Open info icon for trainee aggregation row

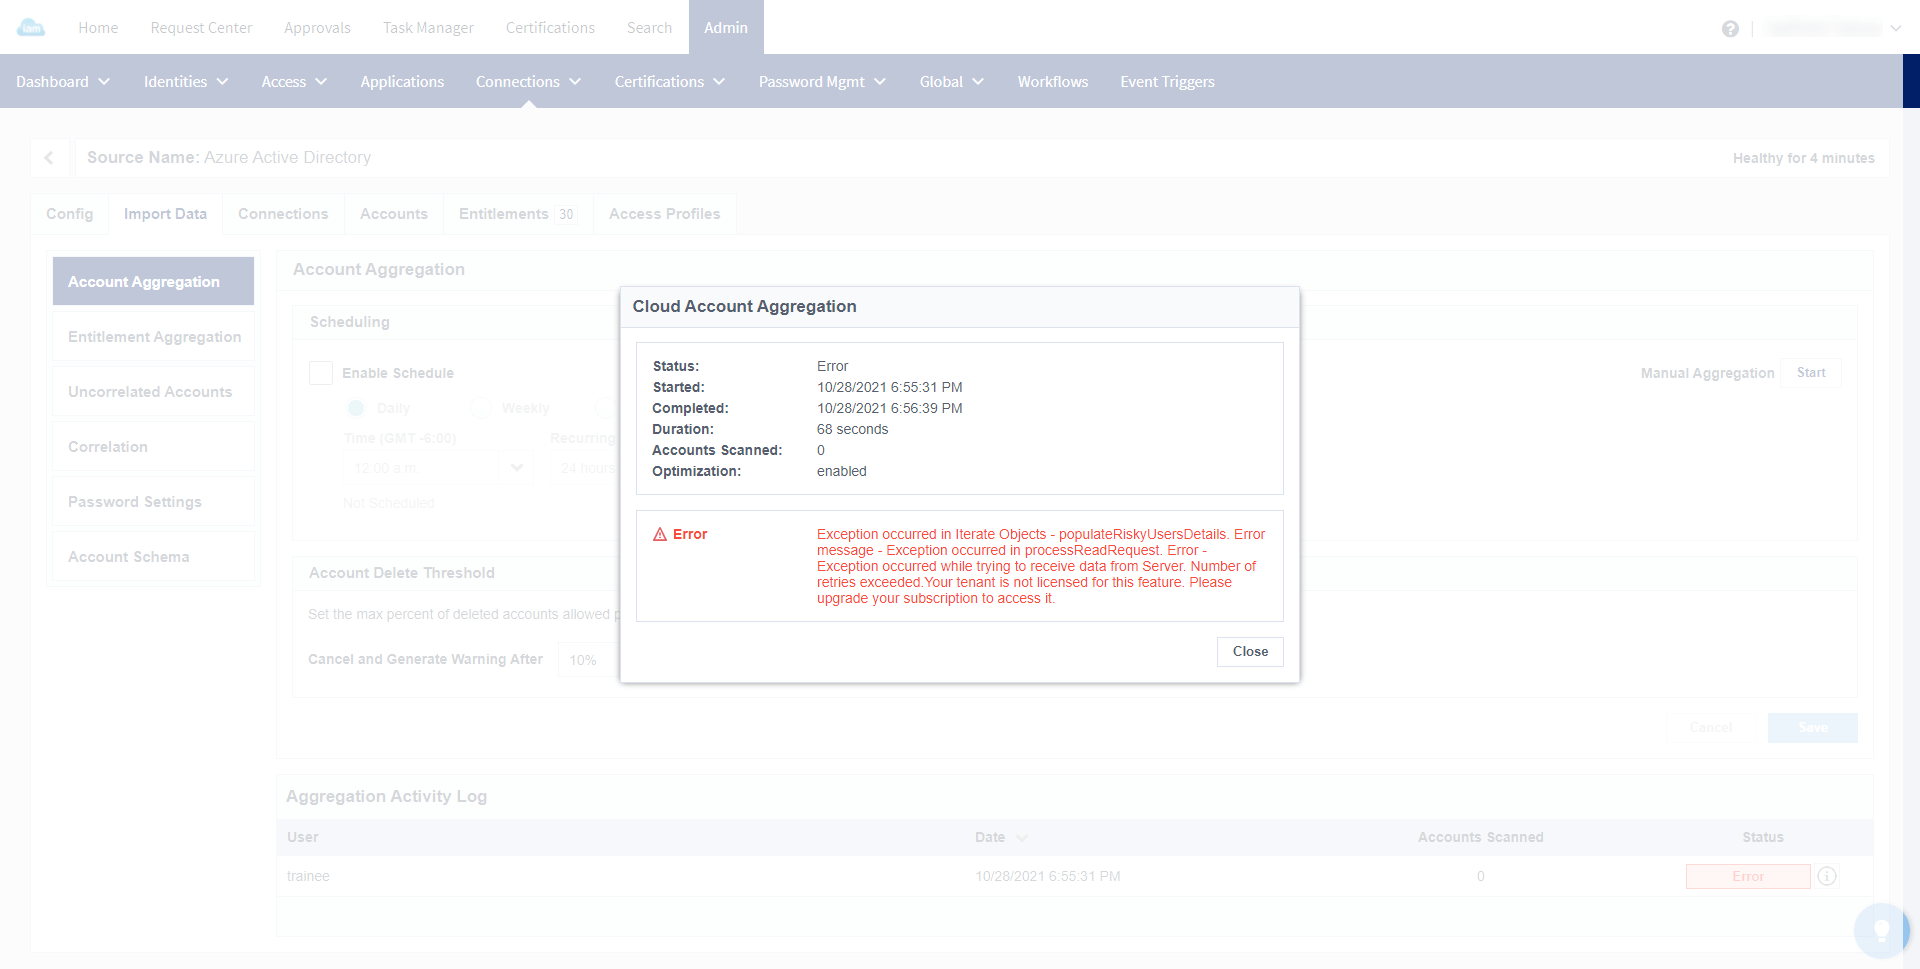click(1827, 876)
